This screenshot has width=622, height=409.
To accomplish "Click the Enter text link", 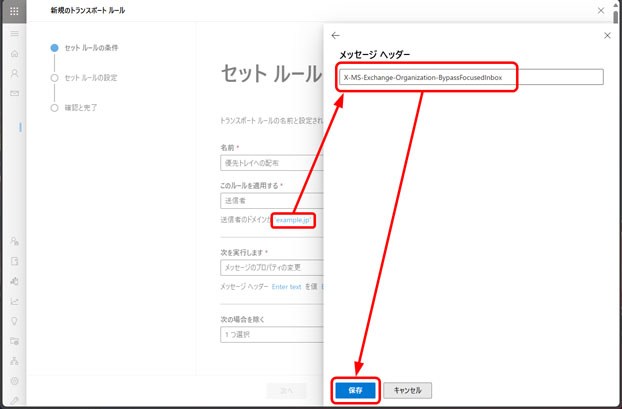I will click(286, 287).
